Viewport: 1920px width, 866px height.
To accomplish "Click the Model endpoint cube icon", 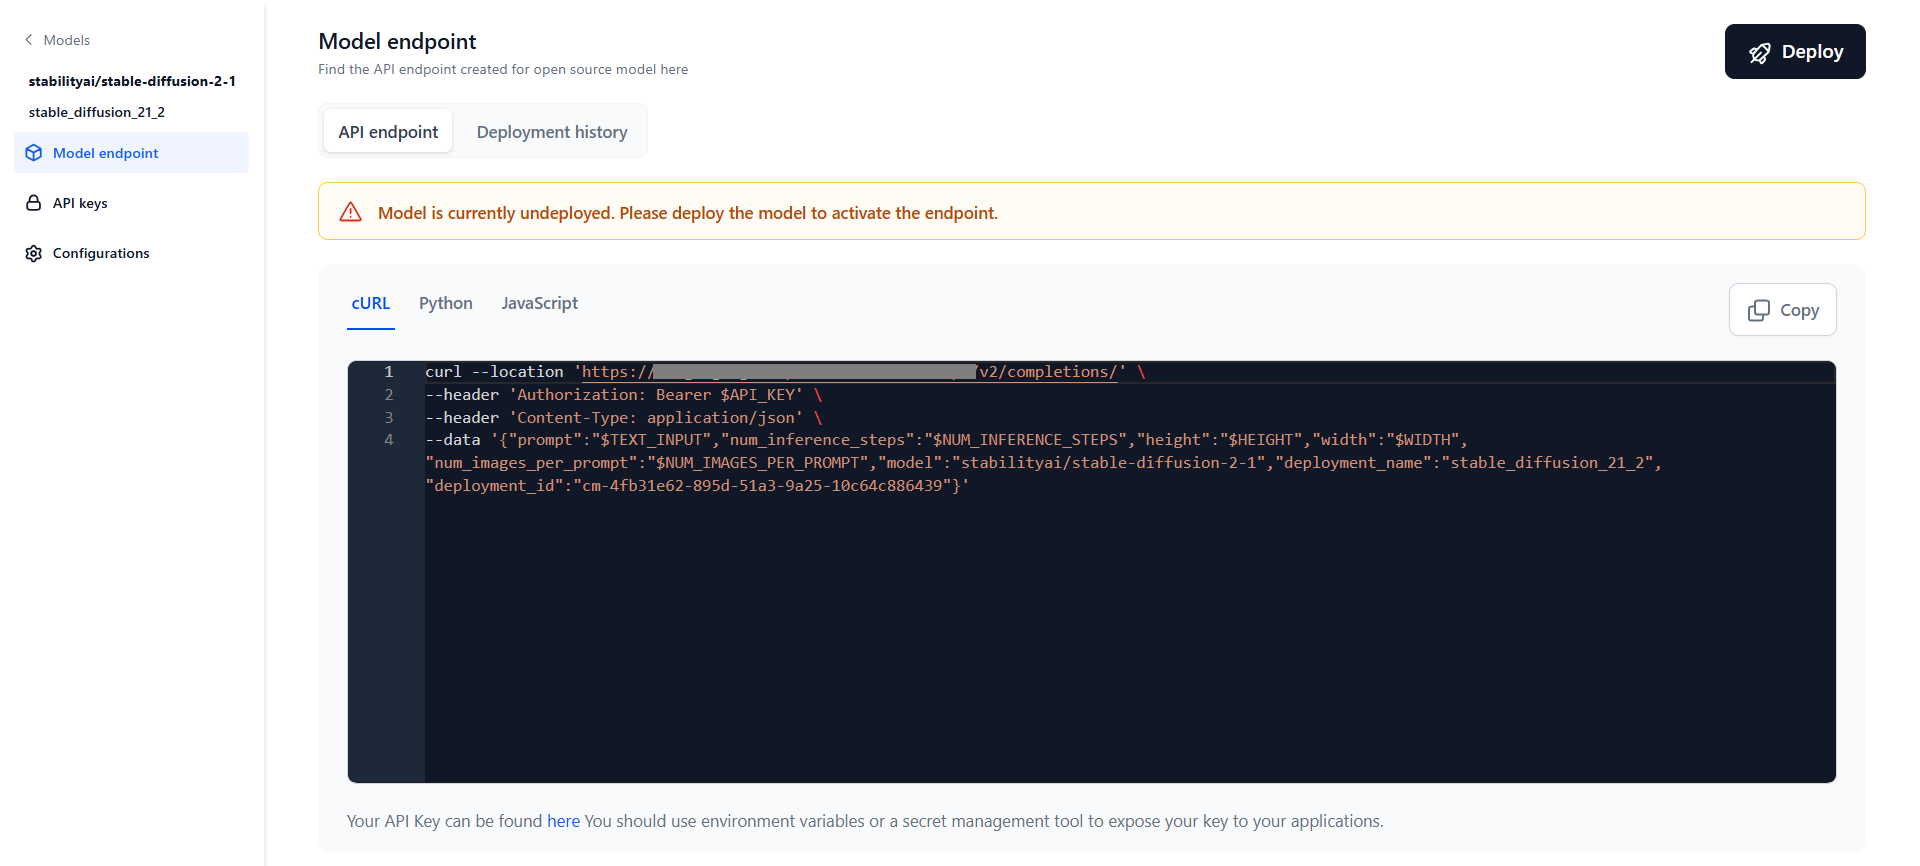I will (34, 153).
